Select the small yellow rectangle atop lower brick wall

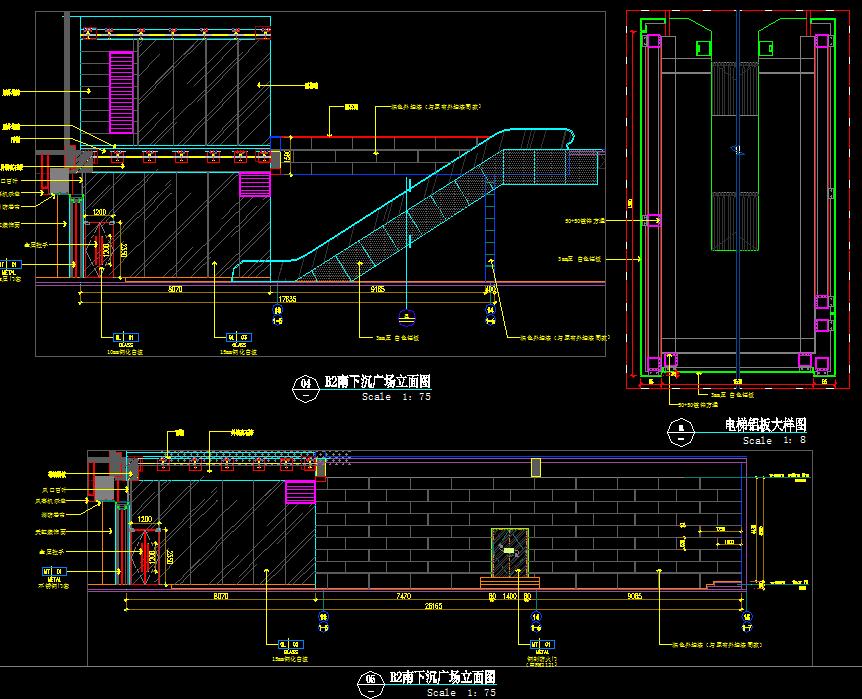(x=536, y=467)
